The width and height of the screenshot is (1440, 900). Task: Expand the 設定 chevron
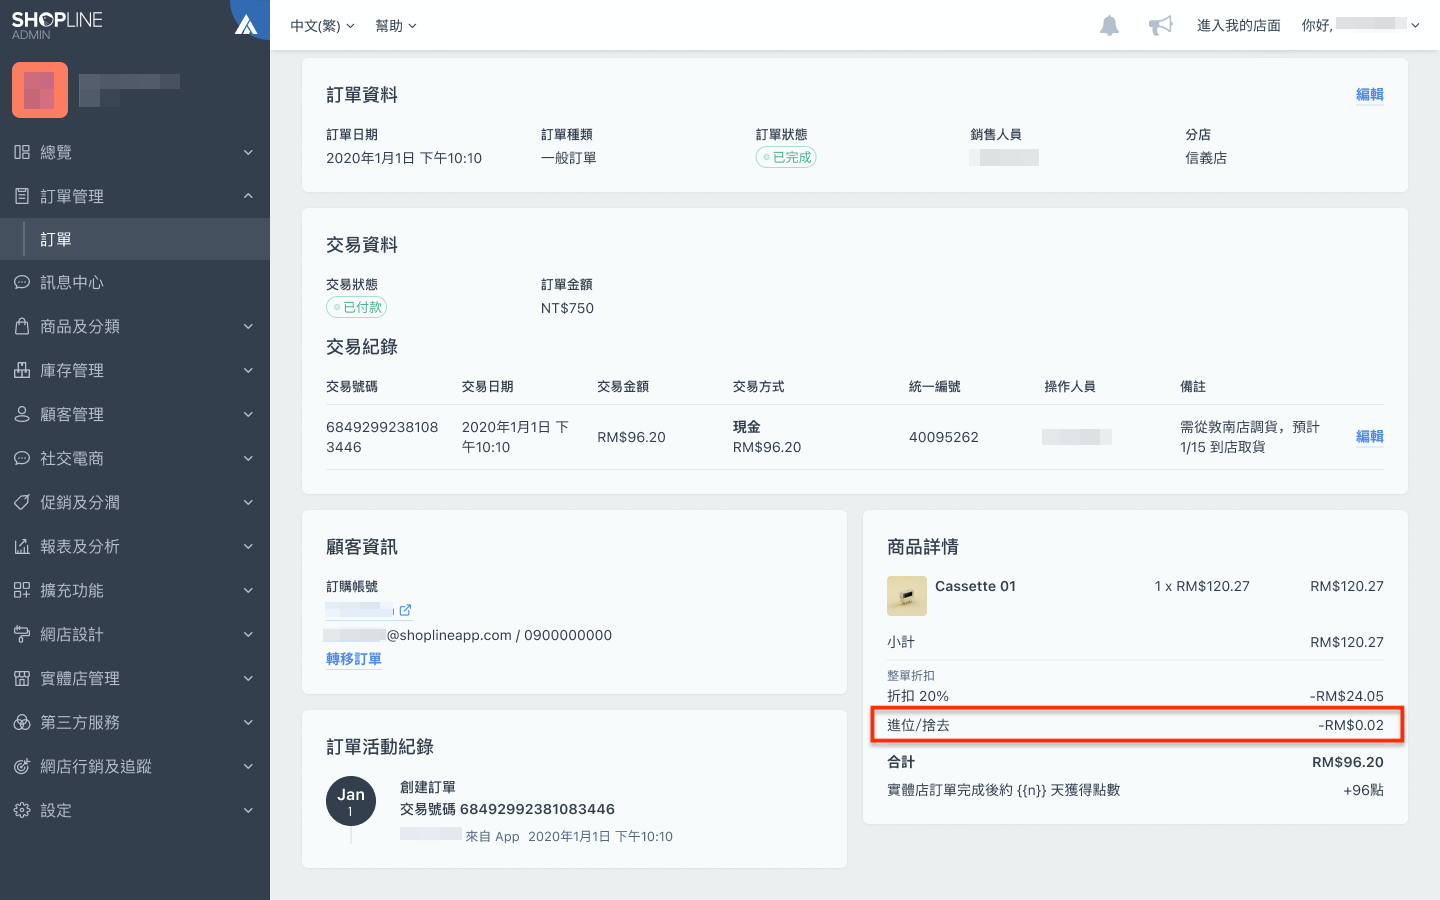[x=248, y=810]
